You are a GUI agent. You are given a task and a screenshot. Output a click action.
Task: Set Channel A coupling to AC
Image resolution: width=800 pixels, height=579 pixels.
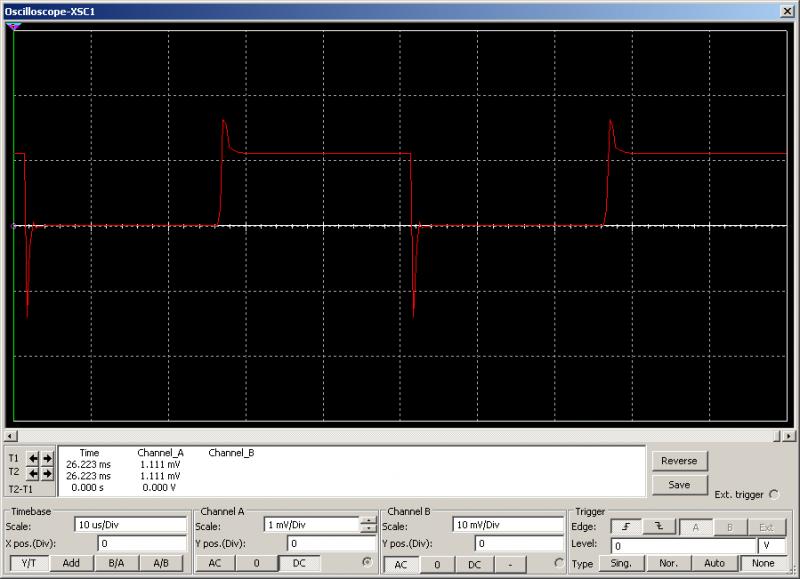(215, 563)
